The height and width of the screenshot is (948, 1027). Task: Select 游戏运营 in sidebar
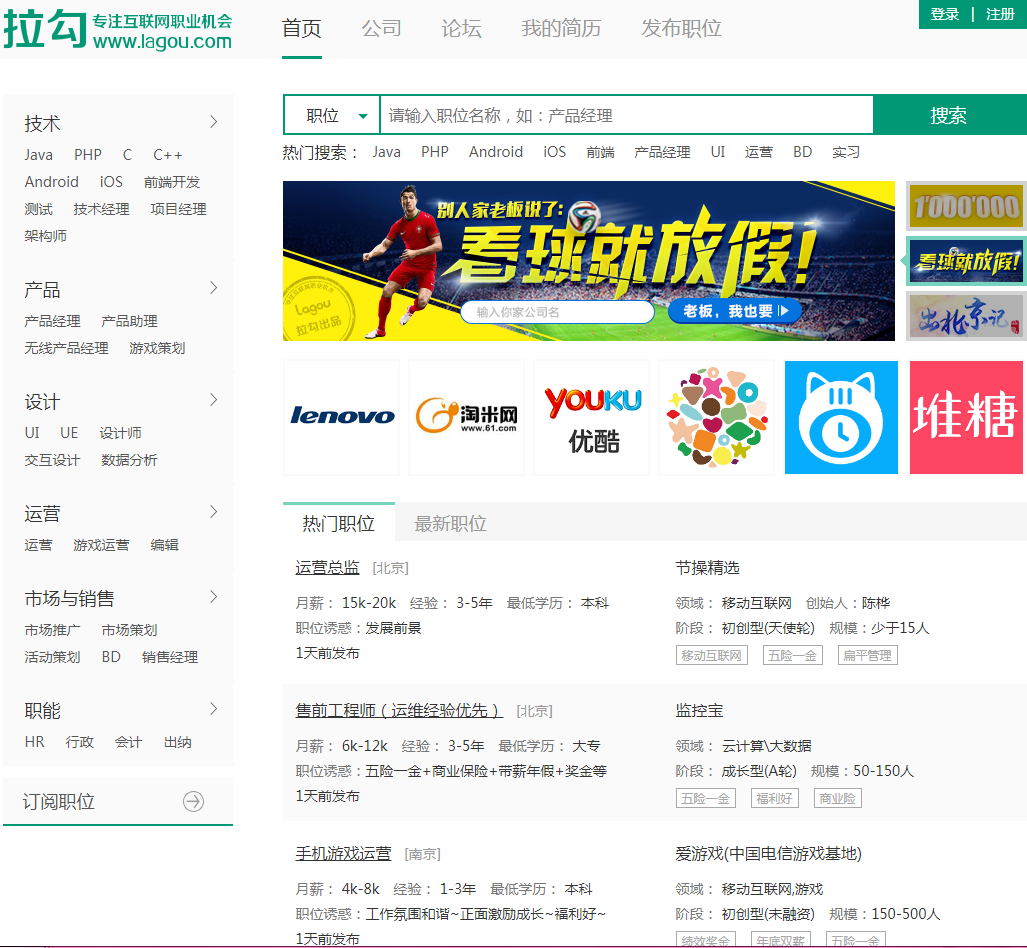pos(102,545)
